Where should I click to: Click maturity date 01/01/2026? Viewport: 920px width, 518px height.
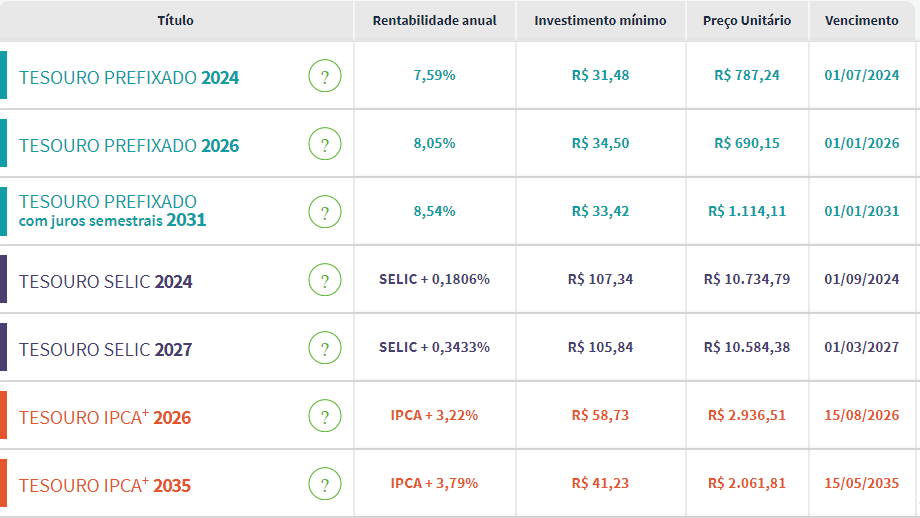click(862, 143)
